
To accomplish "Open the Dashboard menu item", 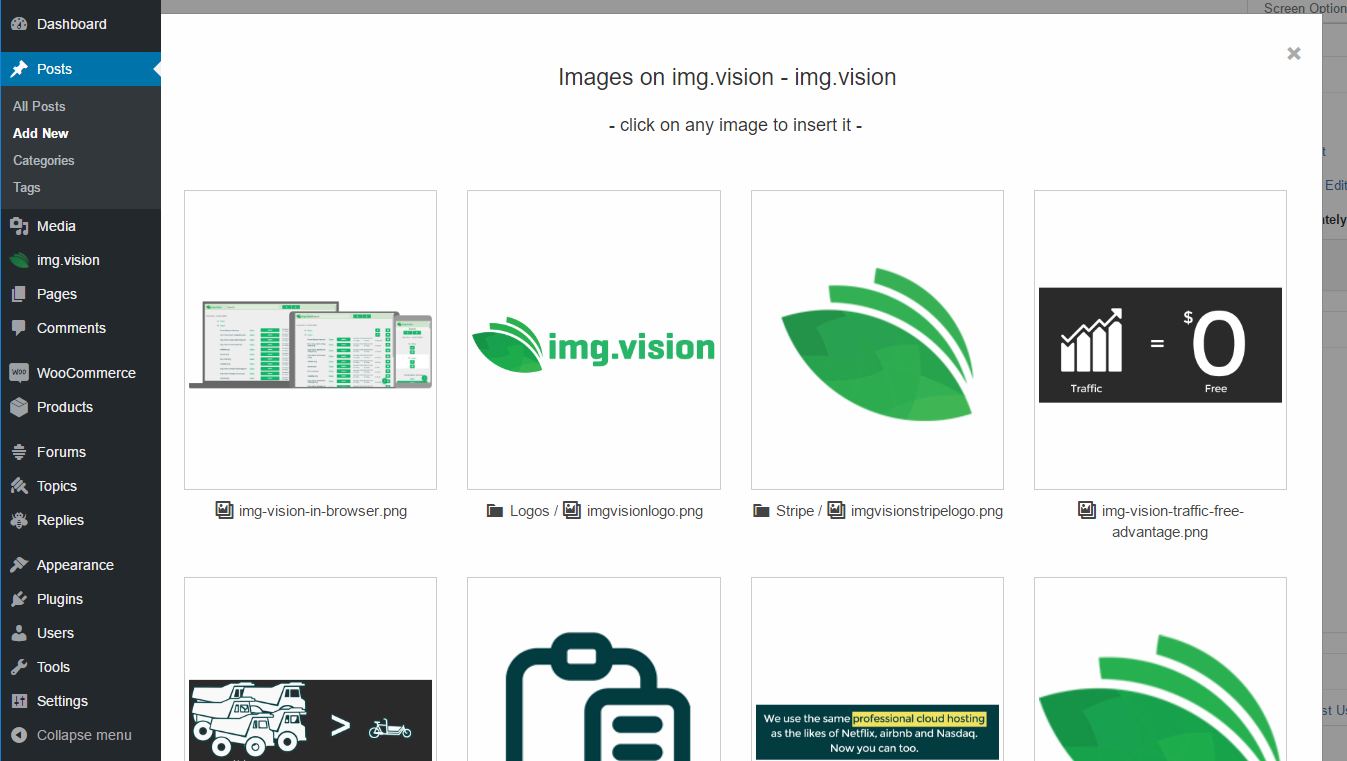I will tap(80, 24).
